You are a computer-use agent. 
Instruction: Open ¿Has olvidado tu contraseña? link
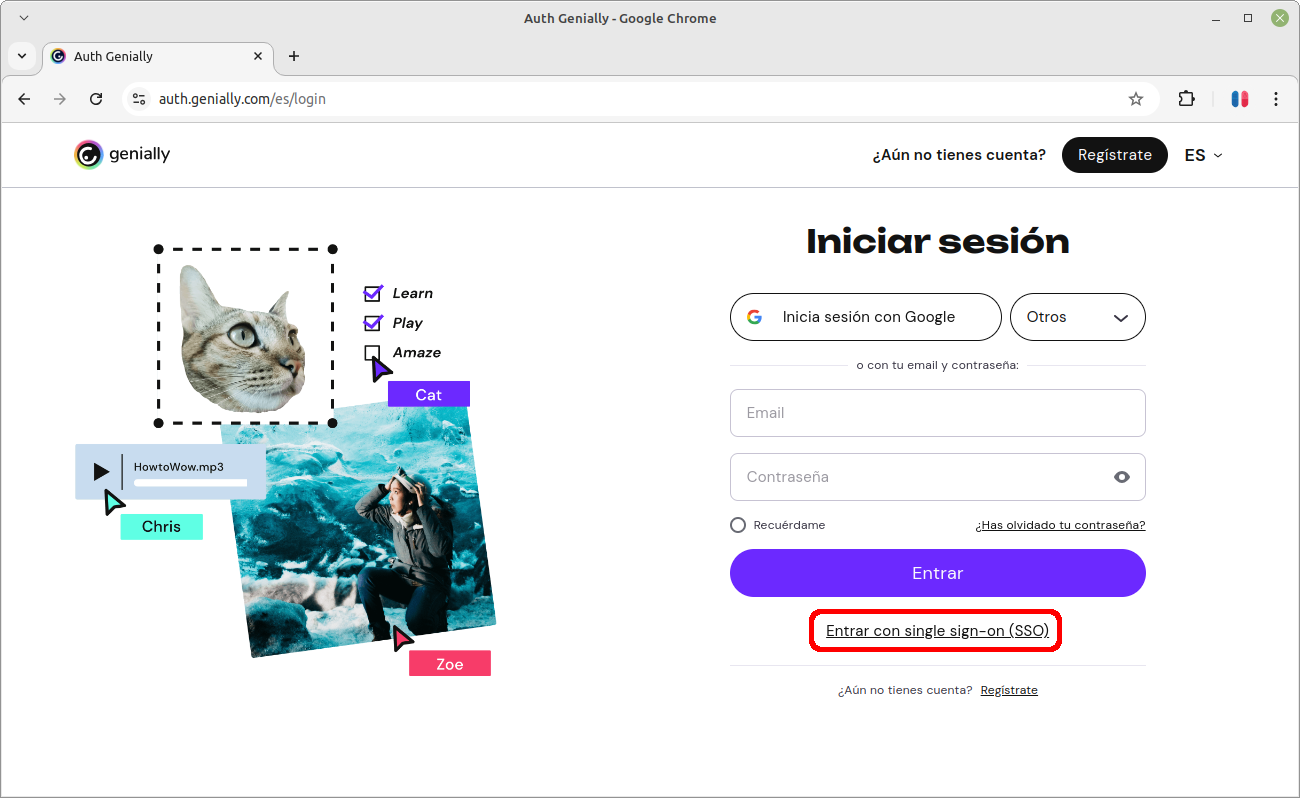coord(1061,525)
